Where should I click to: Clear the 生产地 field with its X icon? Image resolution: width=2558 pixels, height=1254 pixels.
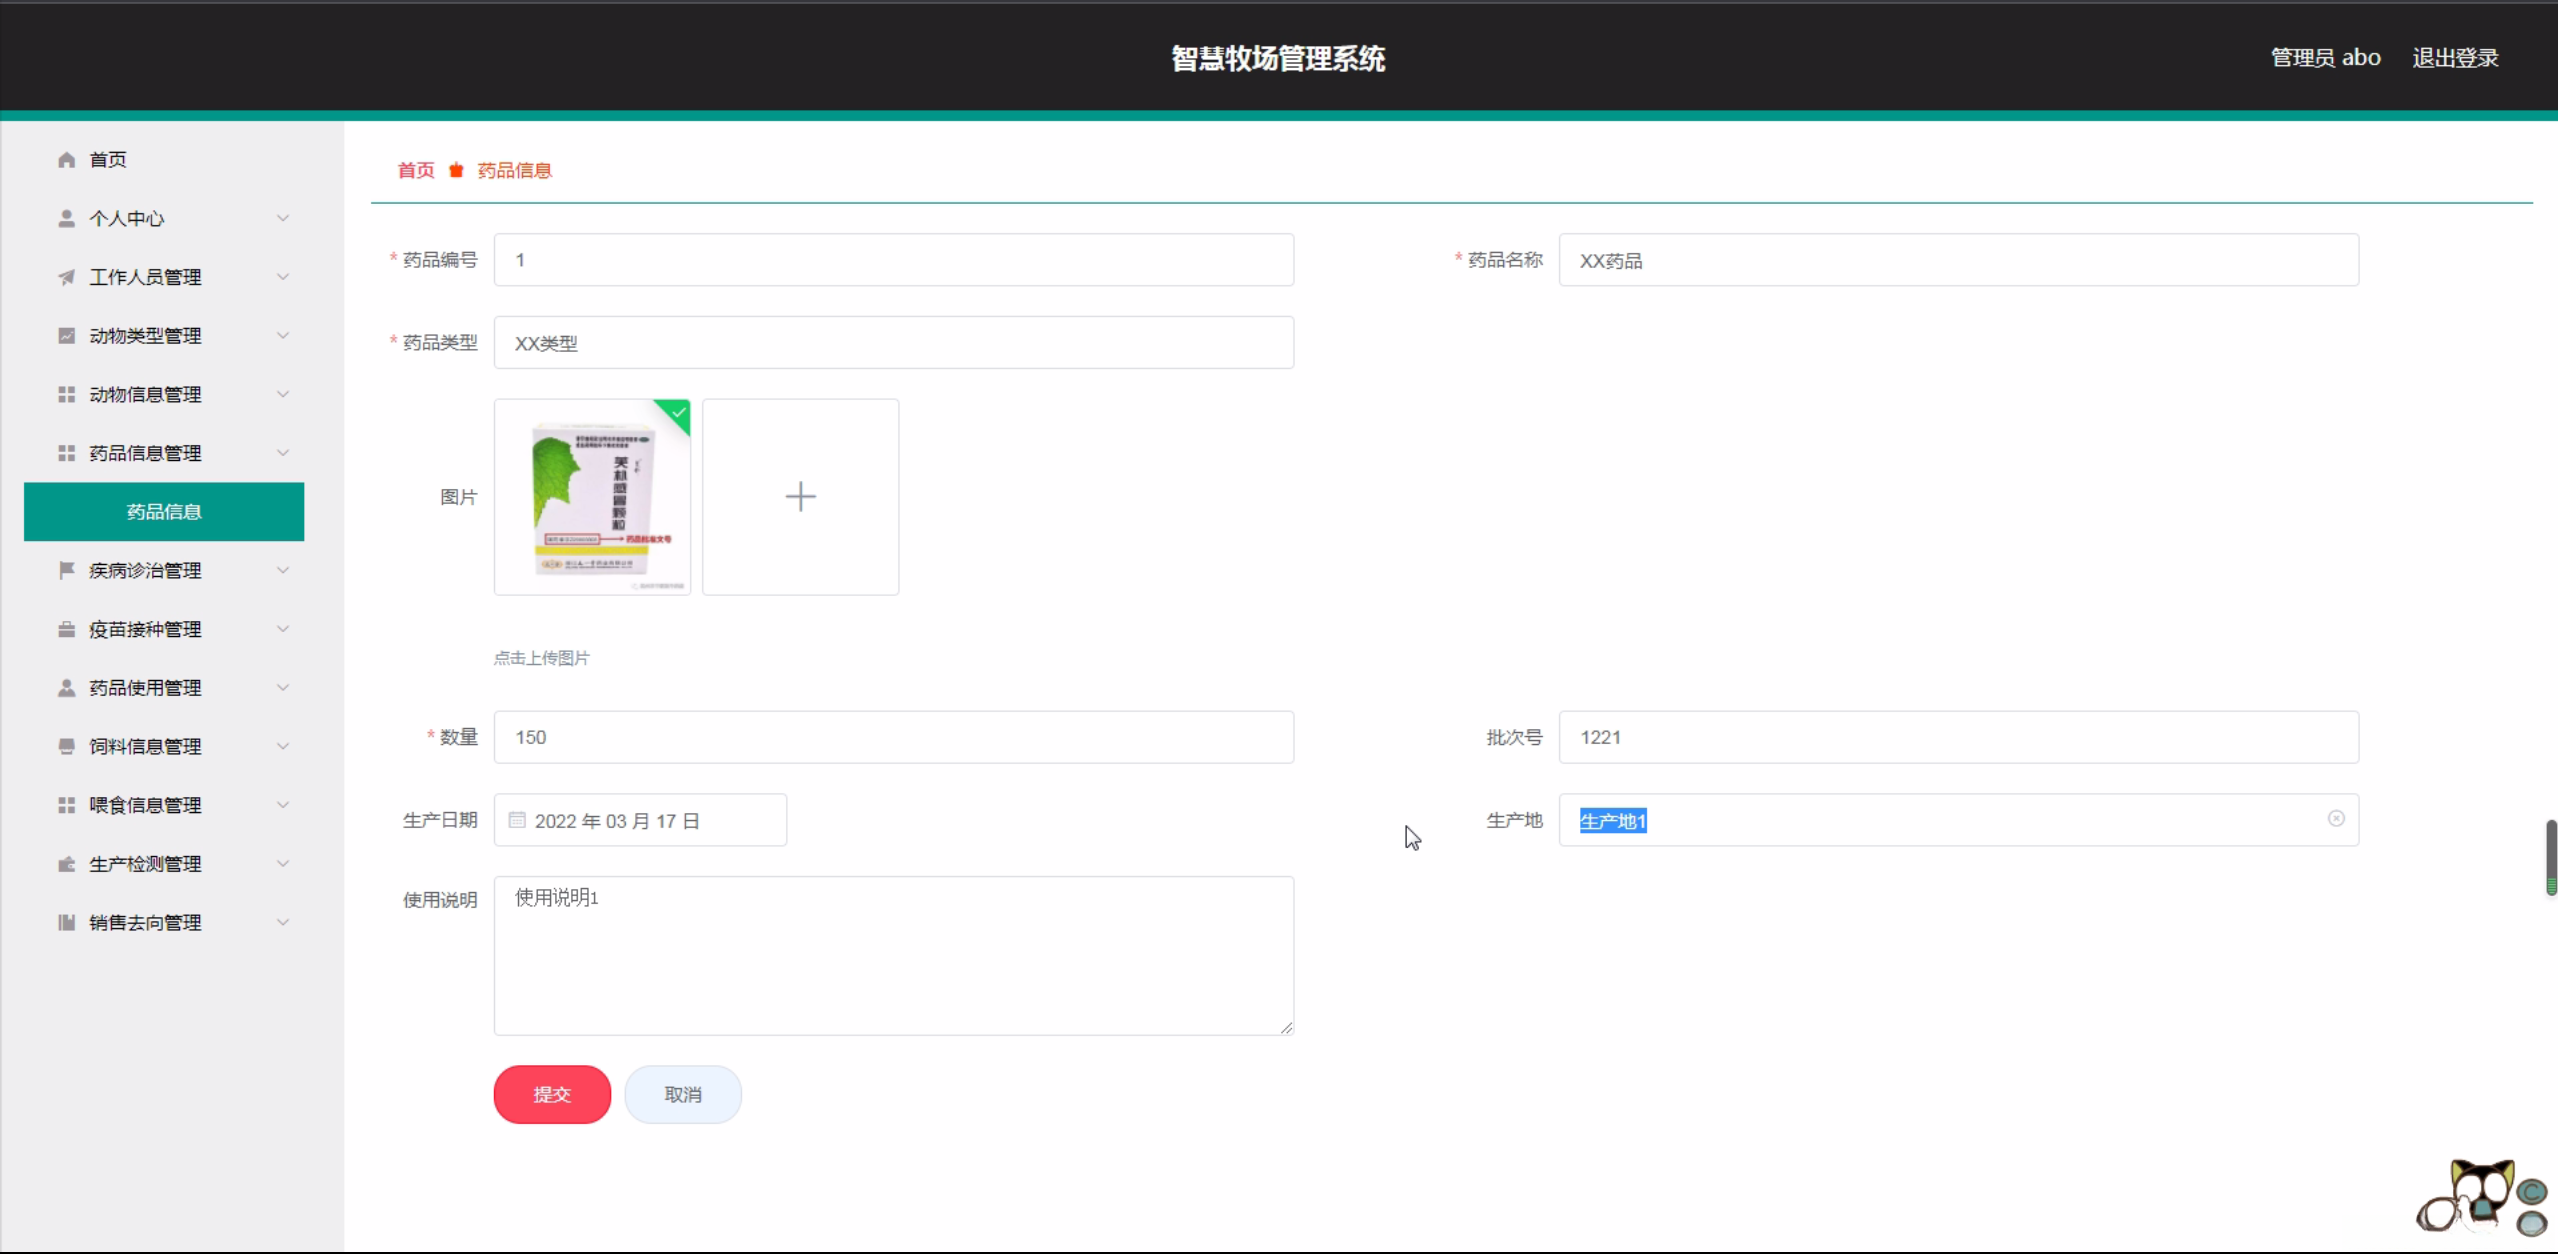pos(2336,819)
